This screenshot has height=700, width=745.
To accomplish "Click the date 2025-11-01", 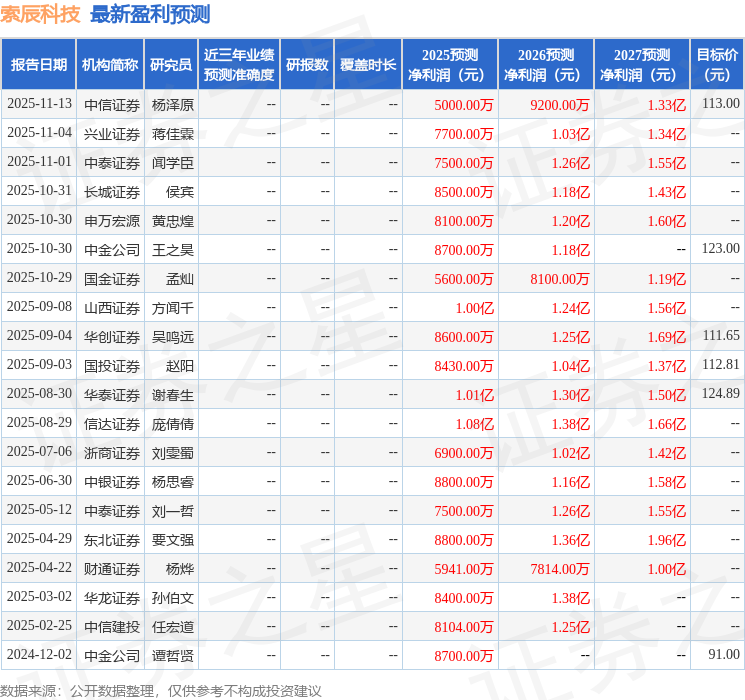I will pyautogui.click(x=39, y=162).
